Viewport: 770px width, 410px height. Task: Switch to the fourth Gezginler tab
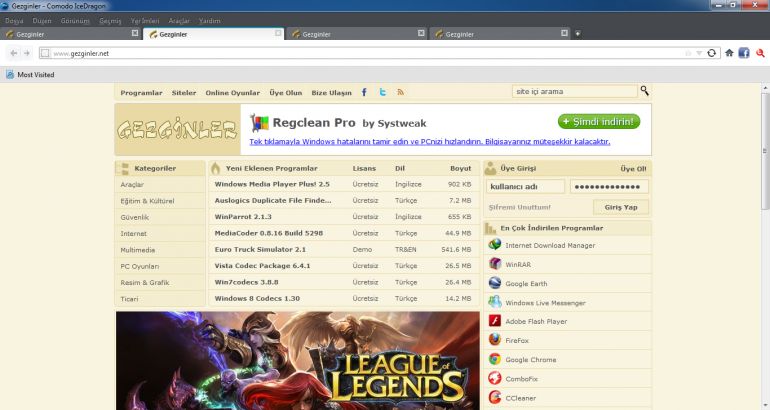click(x=500, y=34)
